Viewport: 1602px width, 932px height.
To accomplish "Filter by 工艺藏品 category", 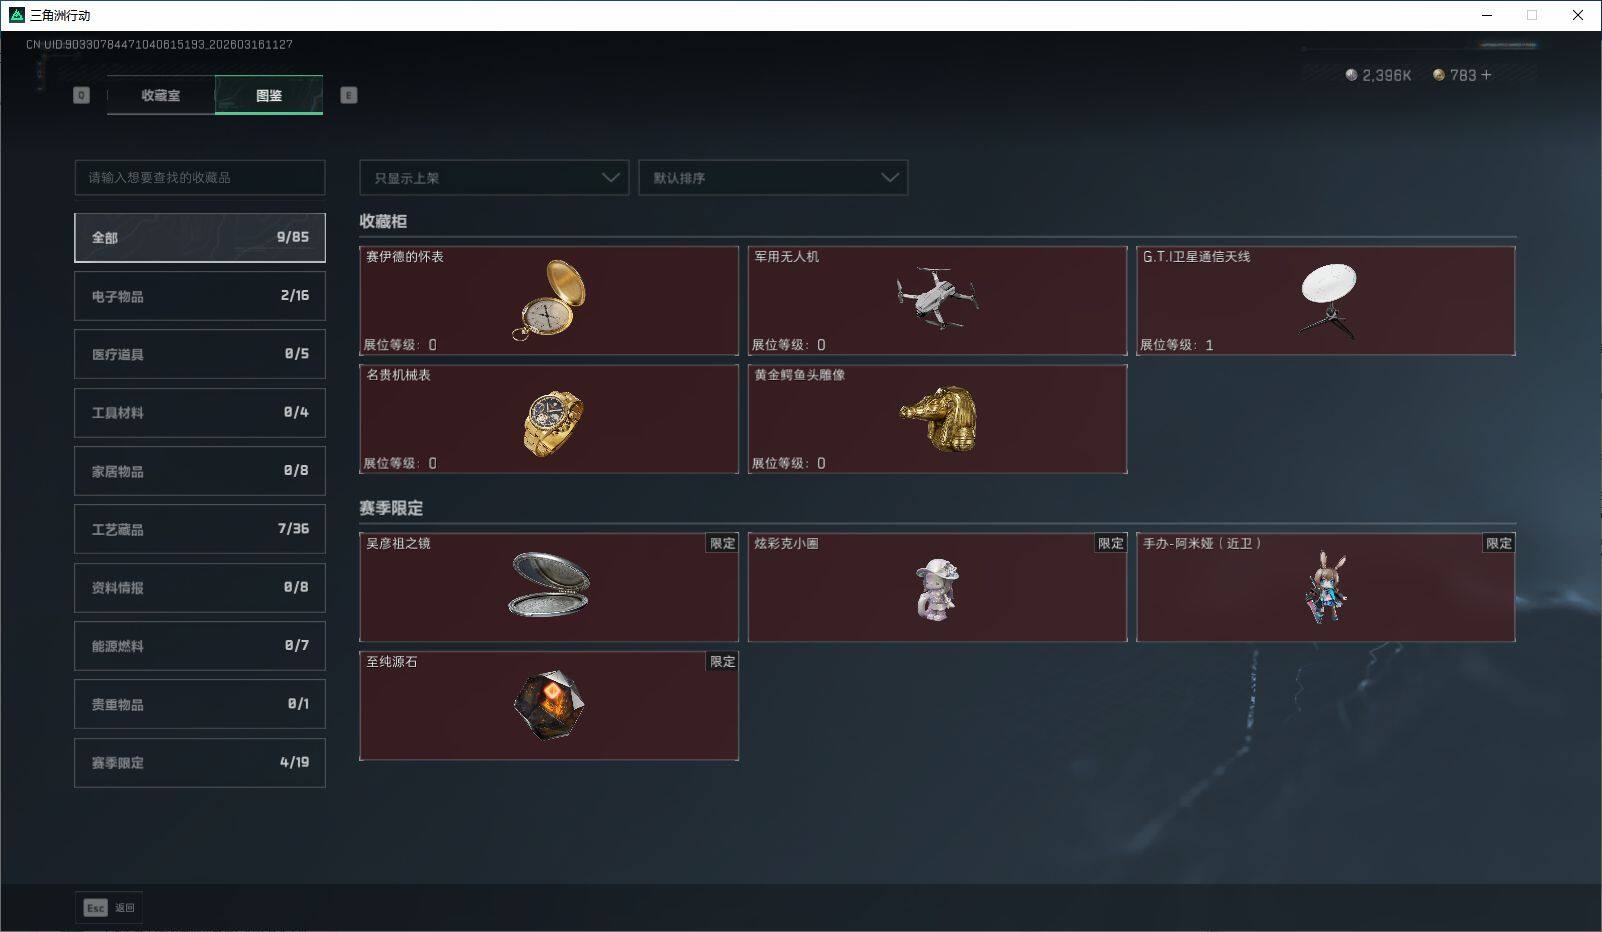I will pos(200,529).
